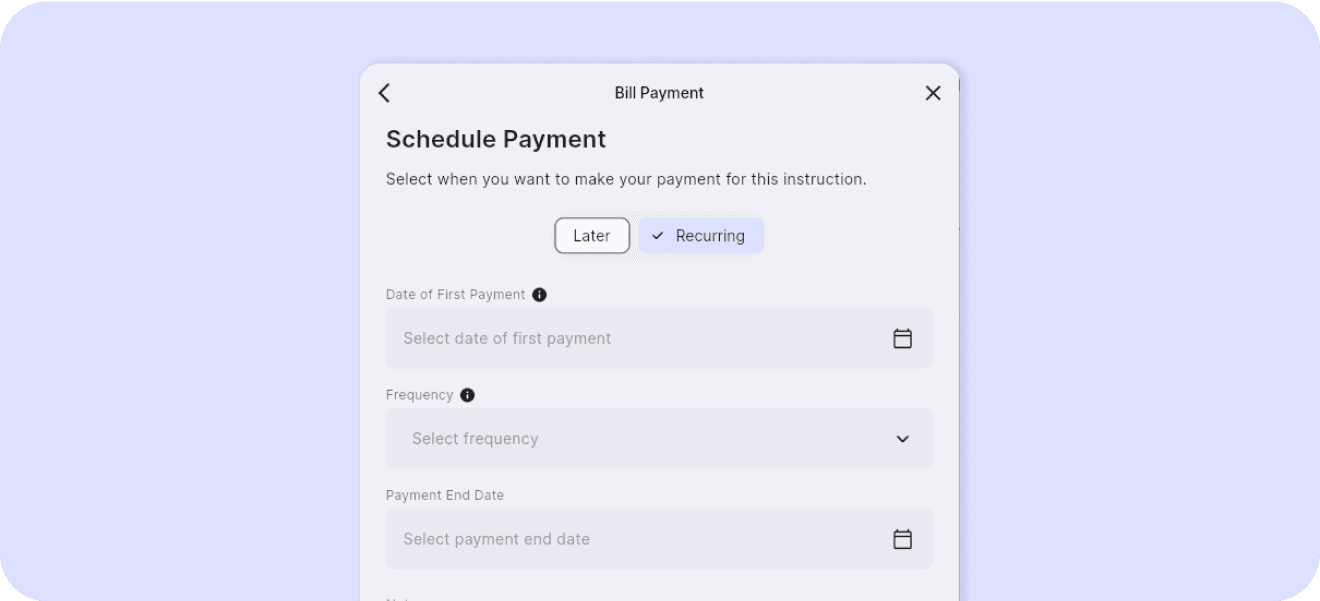Show Date of First Payment info tooltip

[539, 294]
